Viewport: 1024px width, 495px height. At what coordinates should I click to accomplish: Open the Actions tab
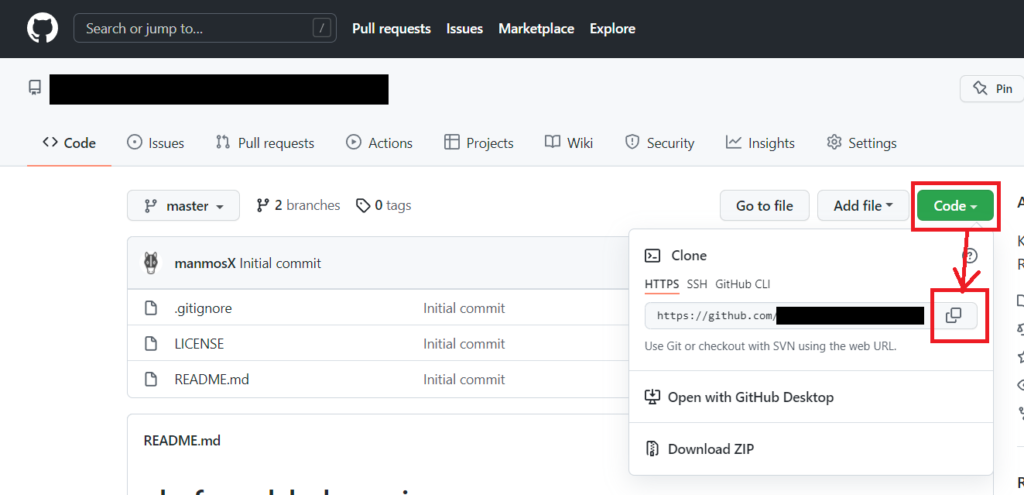tap(379, 143)
